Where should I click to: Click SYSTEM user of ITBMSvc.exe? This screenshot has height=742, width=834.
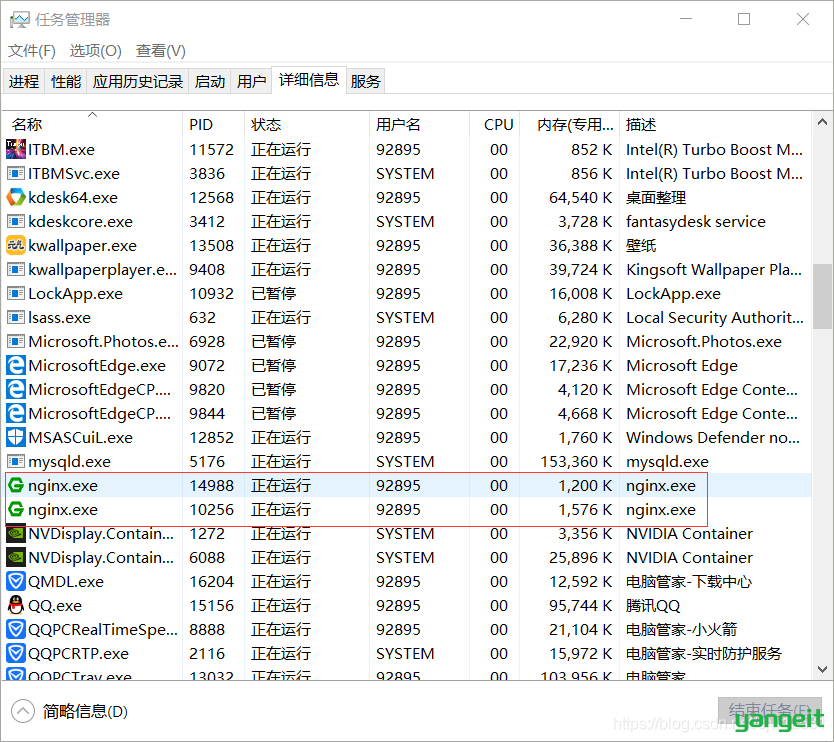(405, 174)
